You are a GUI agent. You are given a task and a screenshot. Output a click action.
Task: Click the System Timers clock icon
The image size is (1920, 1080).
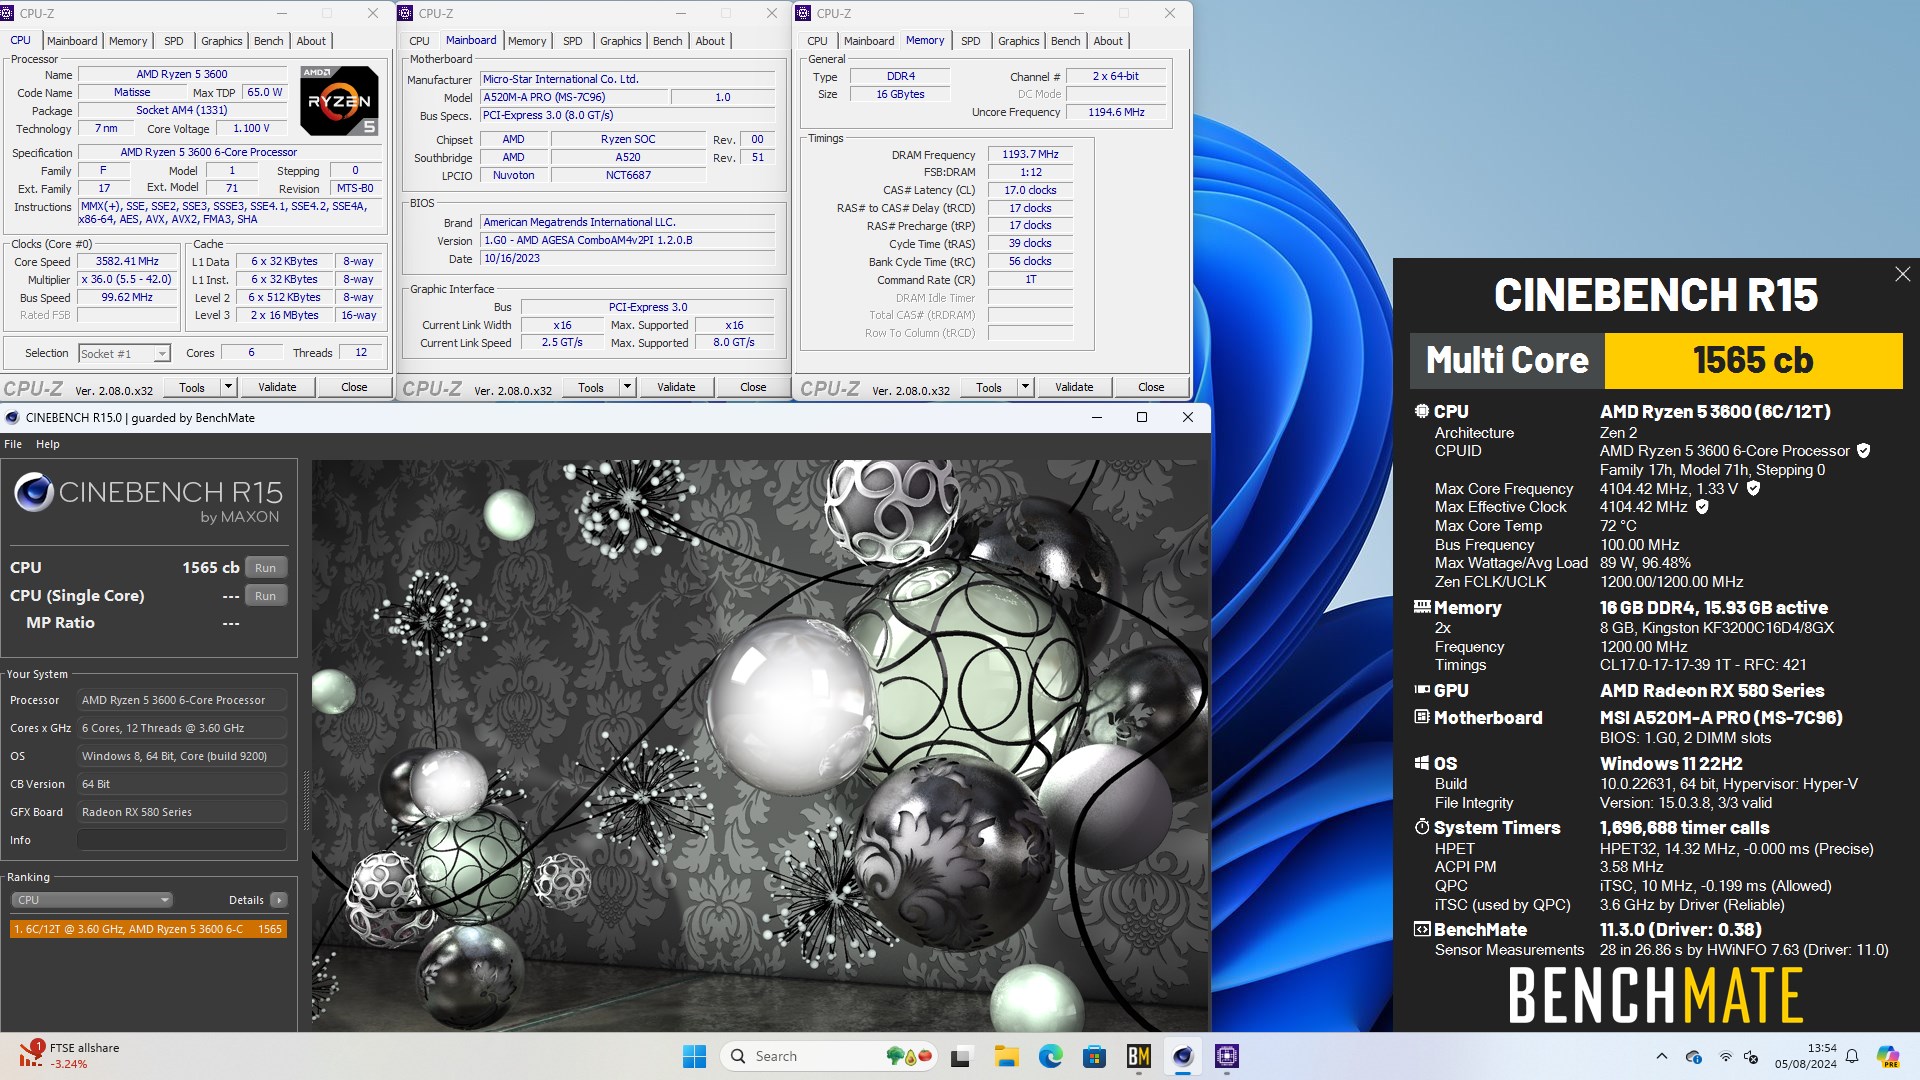pyautogui.click(x=1422, y=827)
